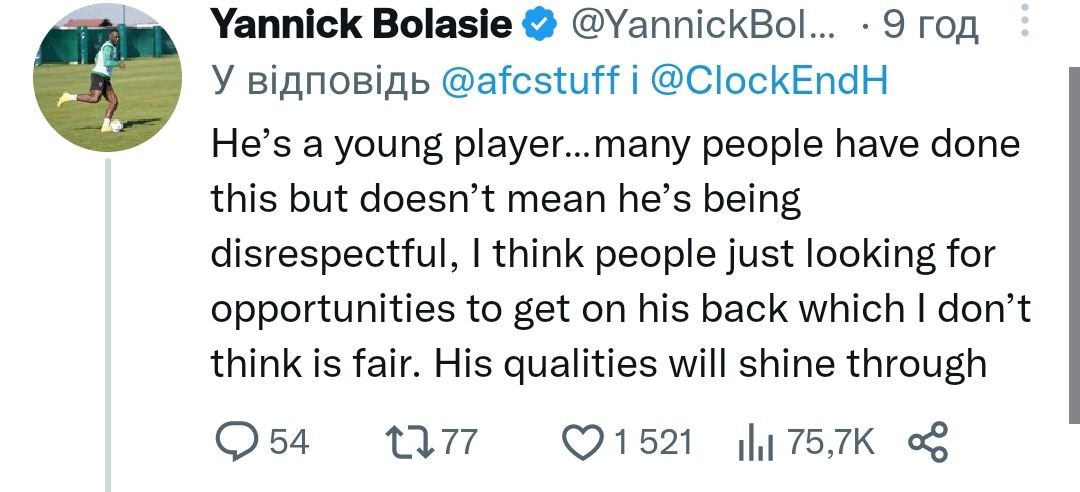Click the Yannick Bolasie display name
Image resolution: width=1080 pixels, height=492 pixels.
click(362, 29)
